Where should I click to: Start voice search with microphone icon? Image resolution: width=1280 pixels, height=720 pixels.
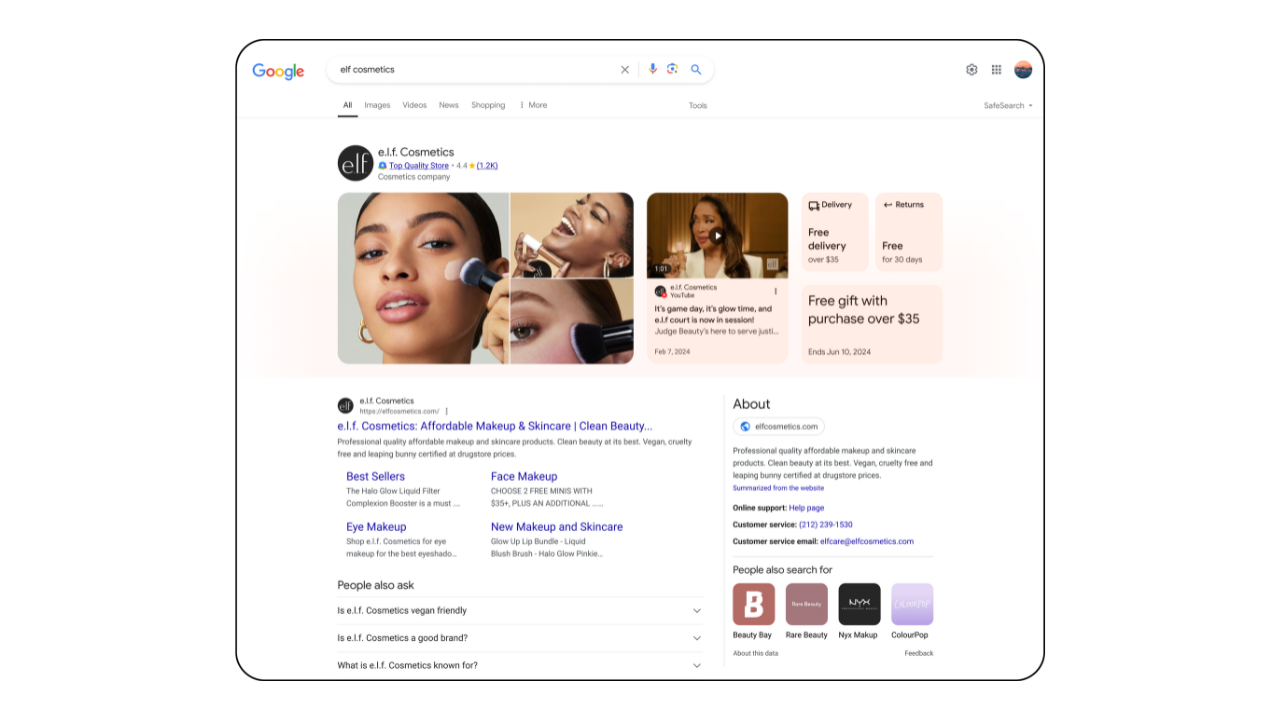point(653,69)
